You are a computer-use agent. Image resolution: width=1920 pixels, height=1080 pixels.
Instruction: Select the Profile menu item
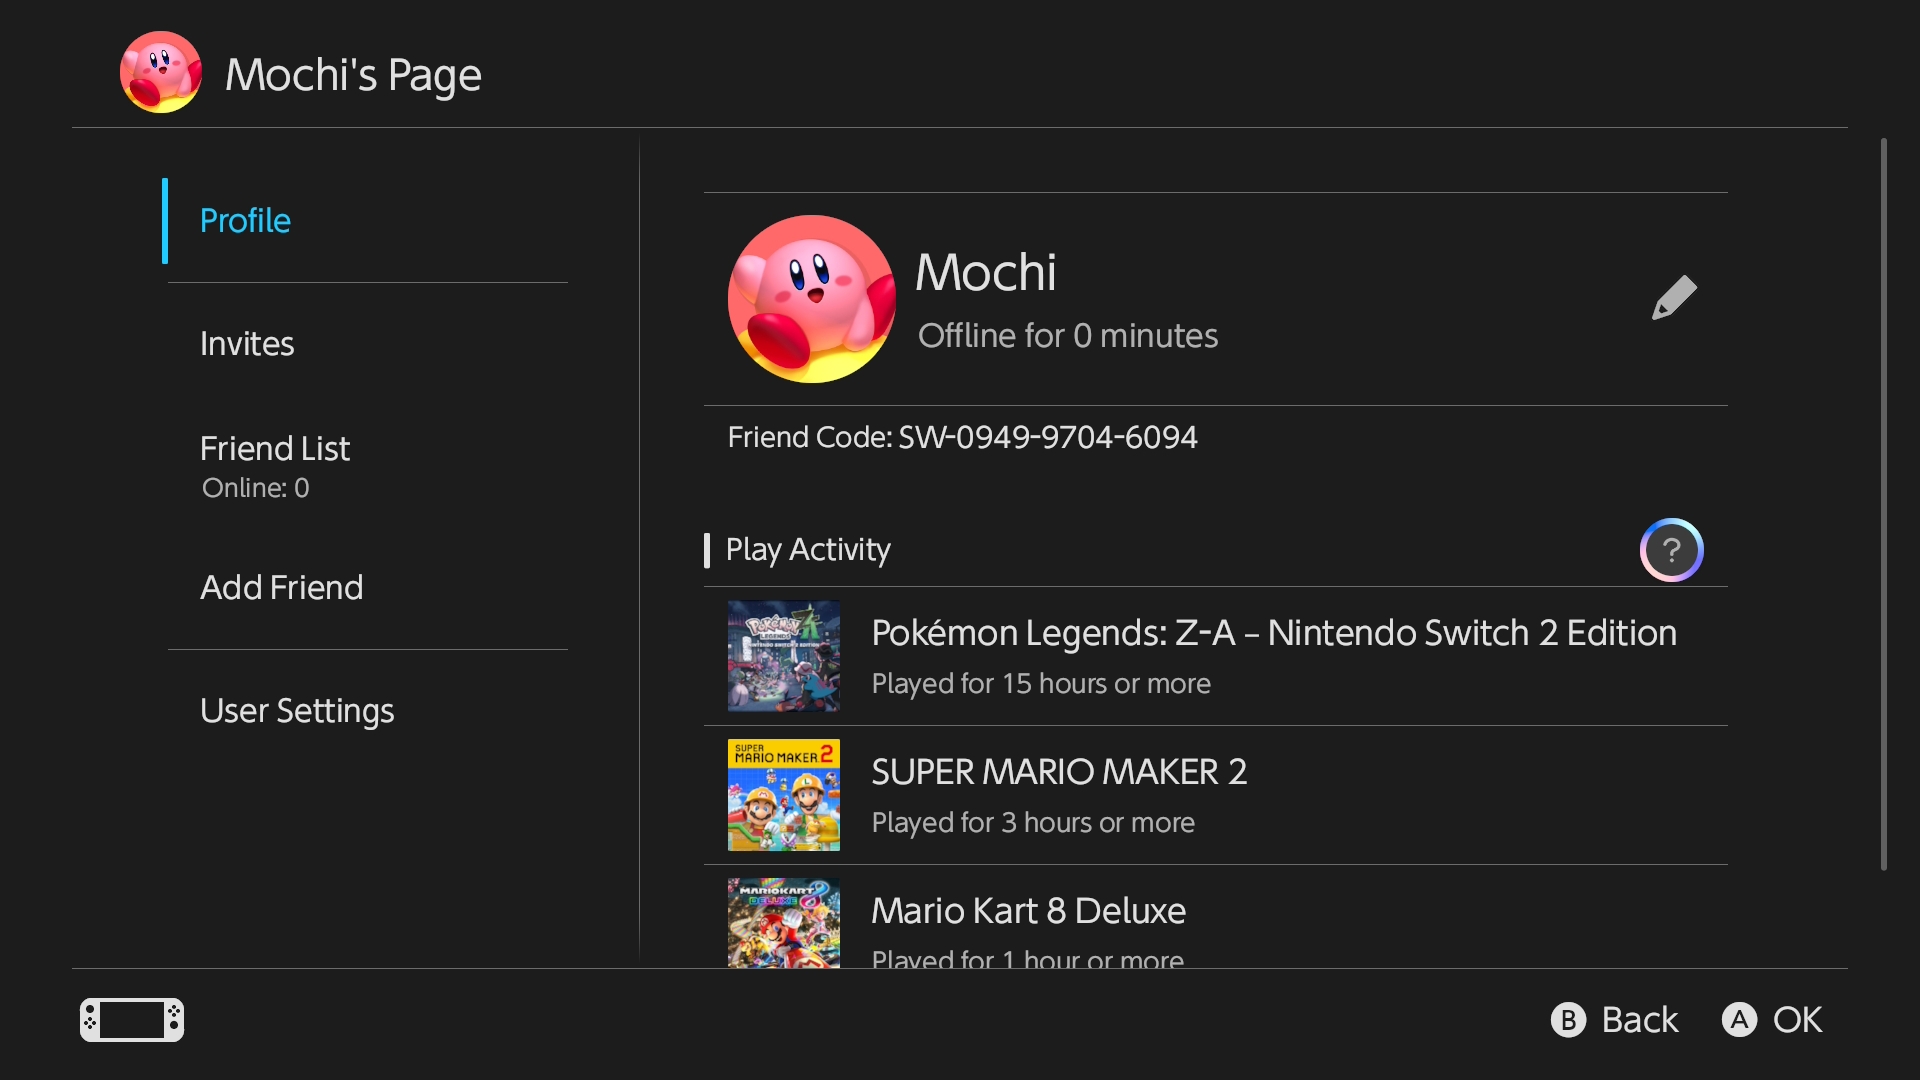click(245, 221)
